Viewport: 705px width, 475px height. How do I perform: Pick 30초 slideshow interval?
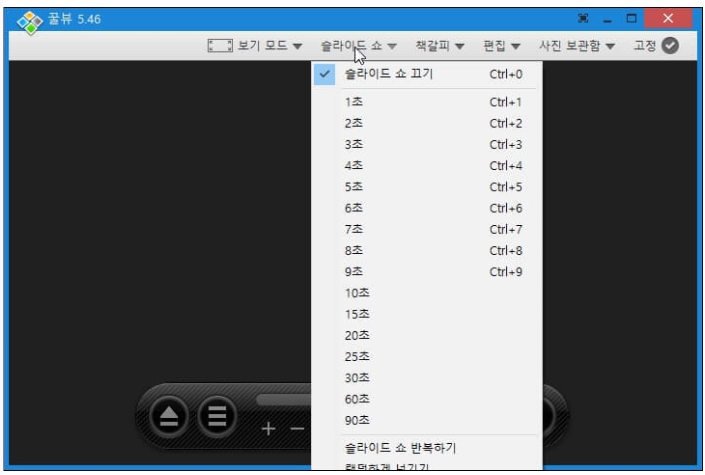click(x=427, y=378)
